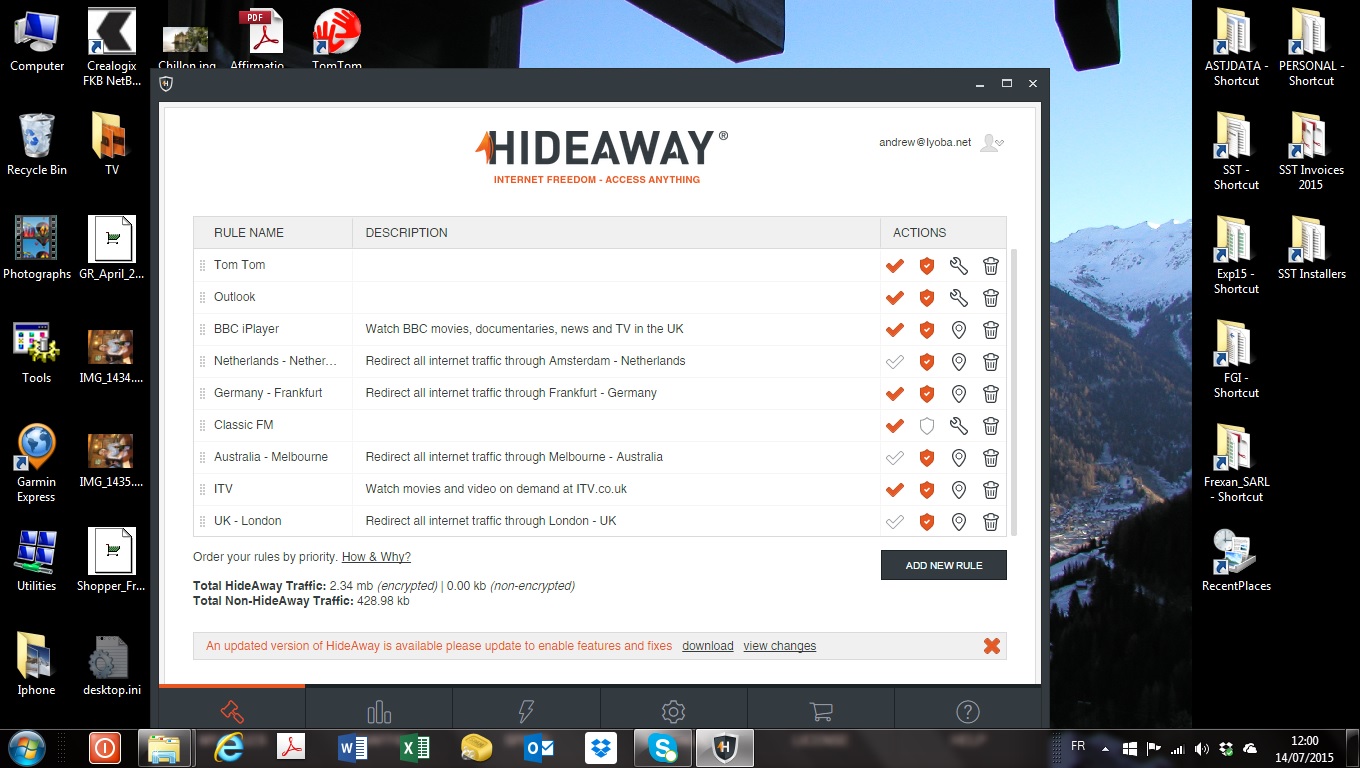Click the download link in update notice

pos(708,646)
